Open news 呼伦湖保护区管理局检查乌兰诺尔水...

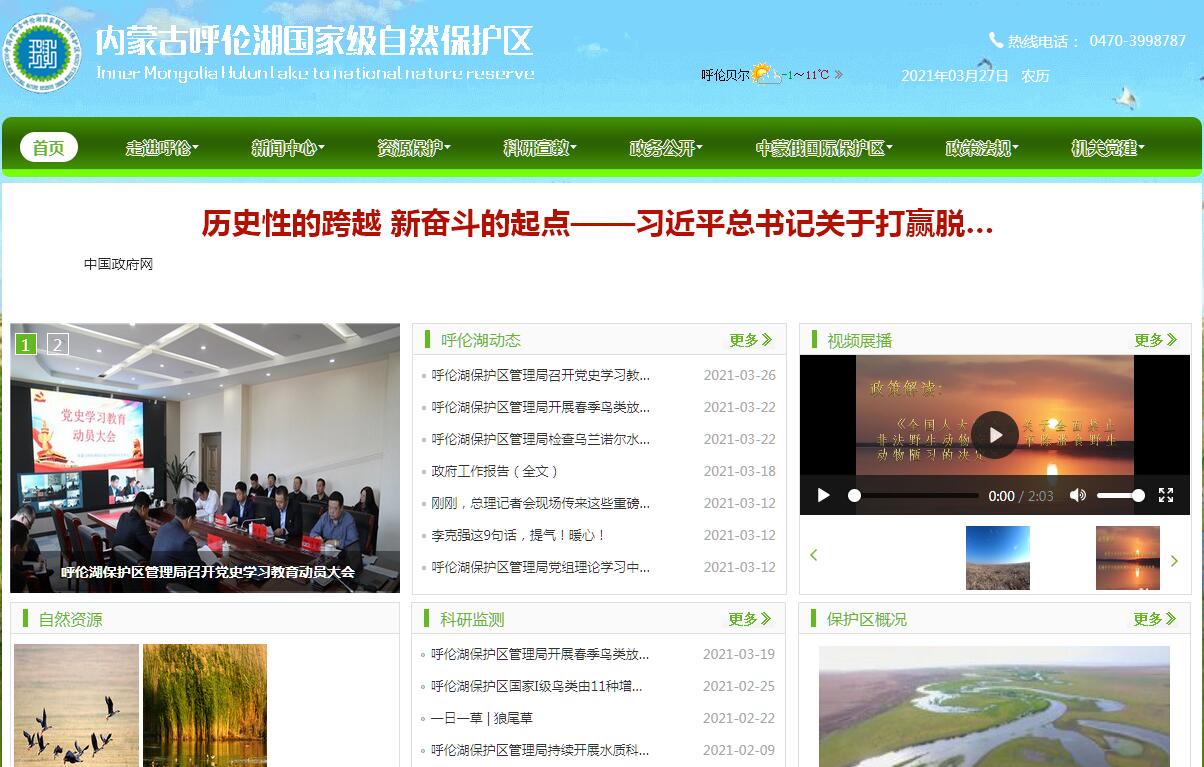(541, 439)
